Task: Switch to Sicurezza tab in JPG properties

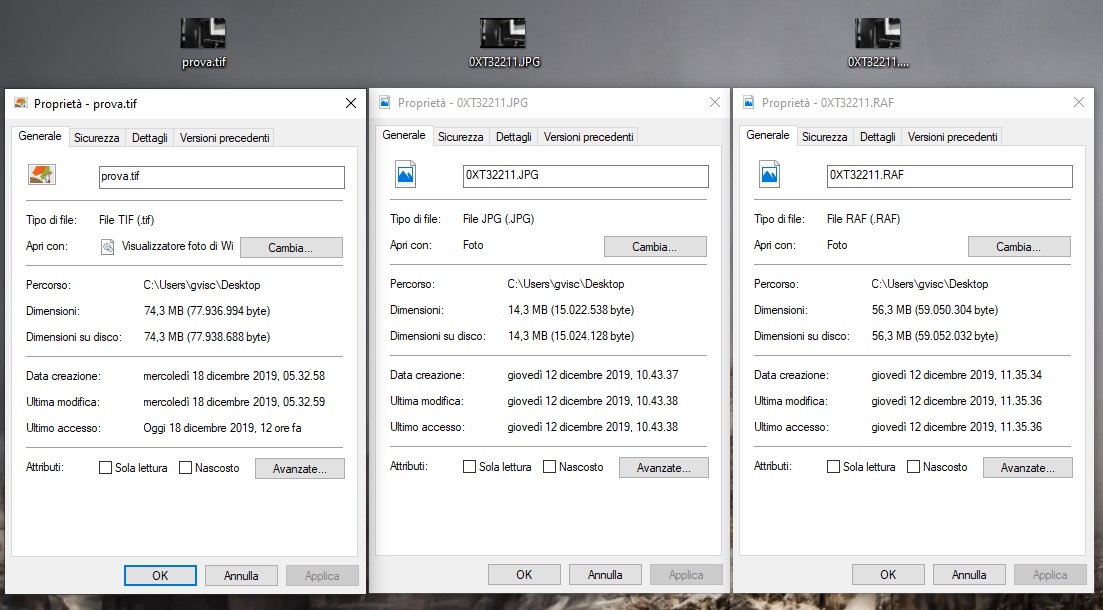Action: point(460,137)
